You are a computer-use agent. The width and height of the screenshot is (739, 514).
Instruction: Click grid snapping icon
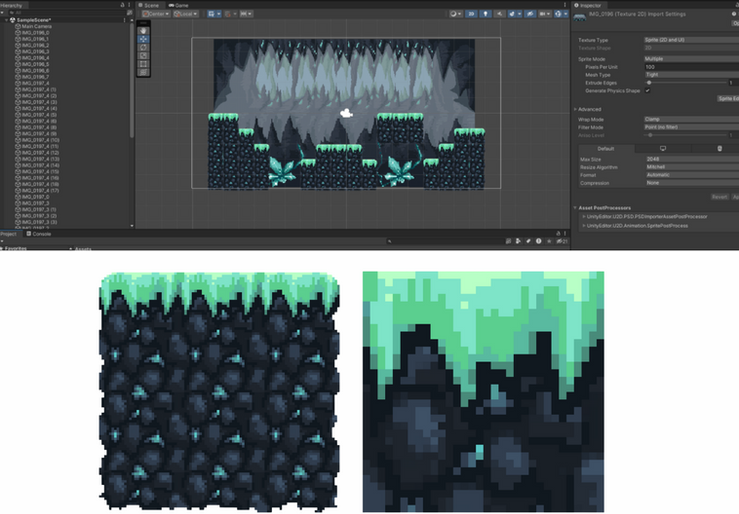tap(230, 14)
